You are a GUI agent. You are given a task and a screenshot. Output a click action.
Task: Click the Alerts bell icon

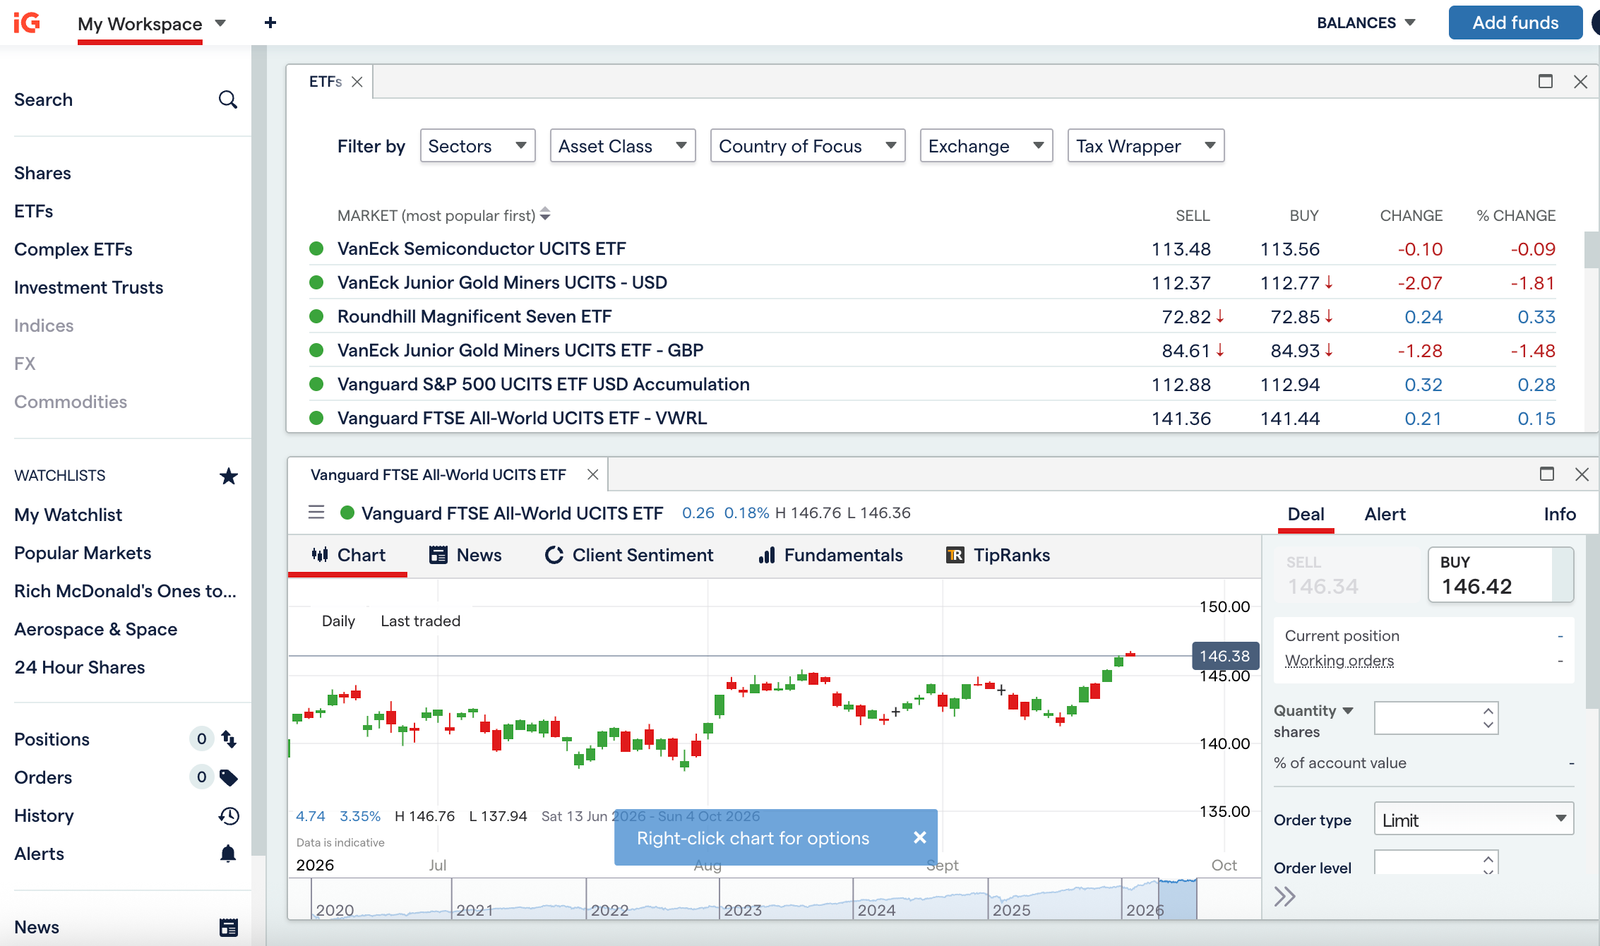click(228, 854)
